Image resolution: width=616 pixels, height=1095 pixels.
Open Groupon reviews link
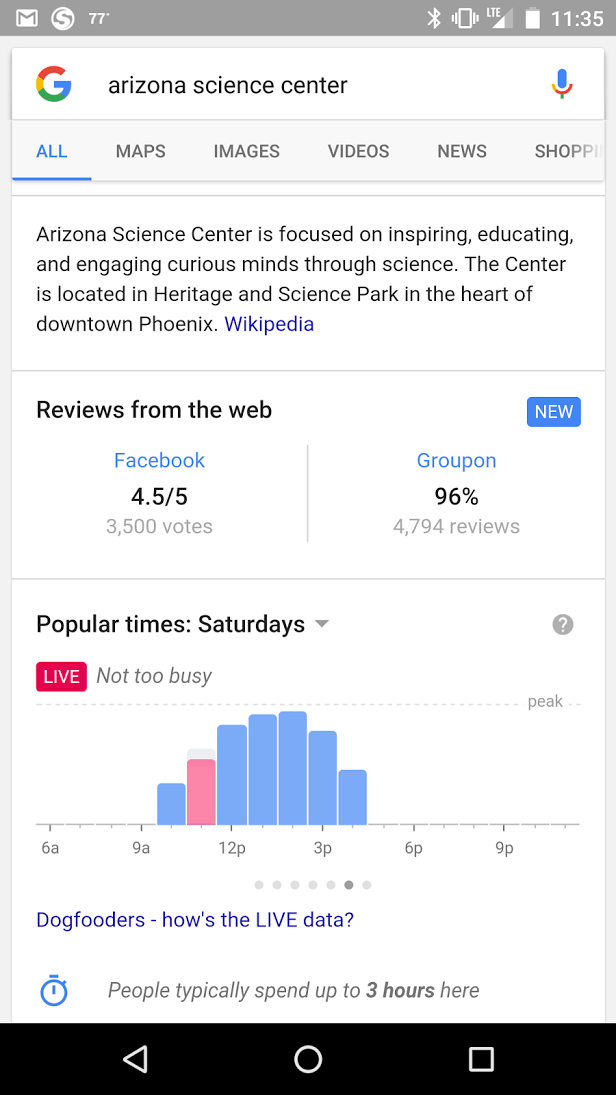pyautogui.click(x=456, y=461)
